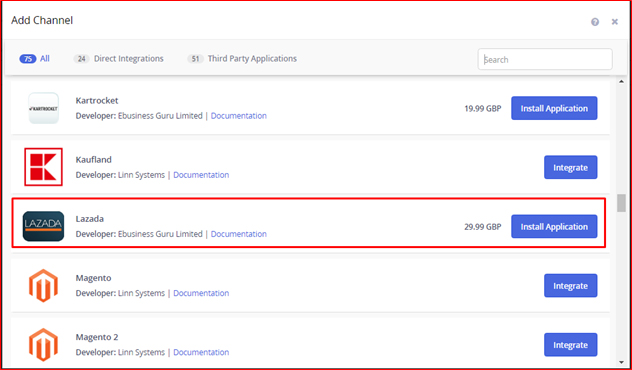Click the Add Channel title
This screenshot has width=632, height=370.
(42, 20)
